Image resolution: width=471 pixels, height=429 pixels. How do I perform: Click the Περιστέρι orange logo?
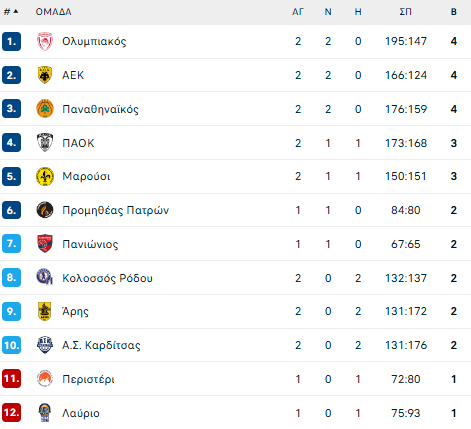click(x=45, y=379)
